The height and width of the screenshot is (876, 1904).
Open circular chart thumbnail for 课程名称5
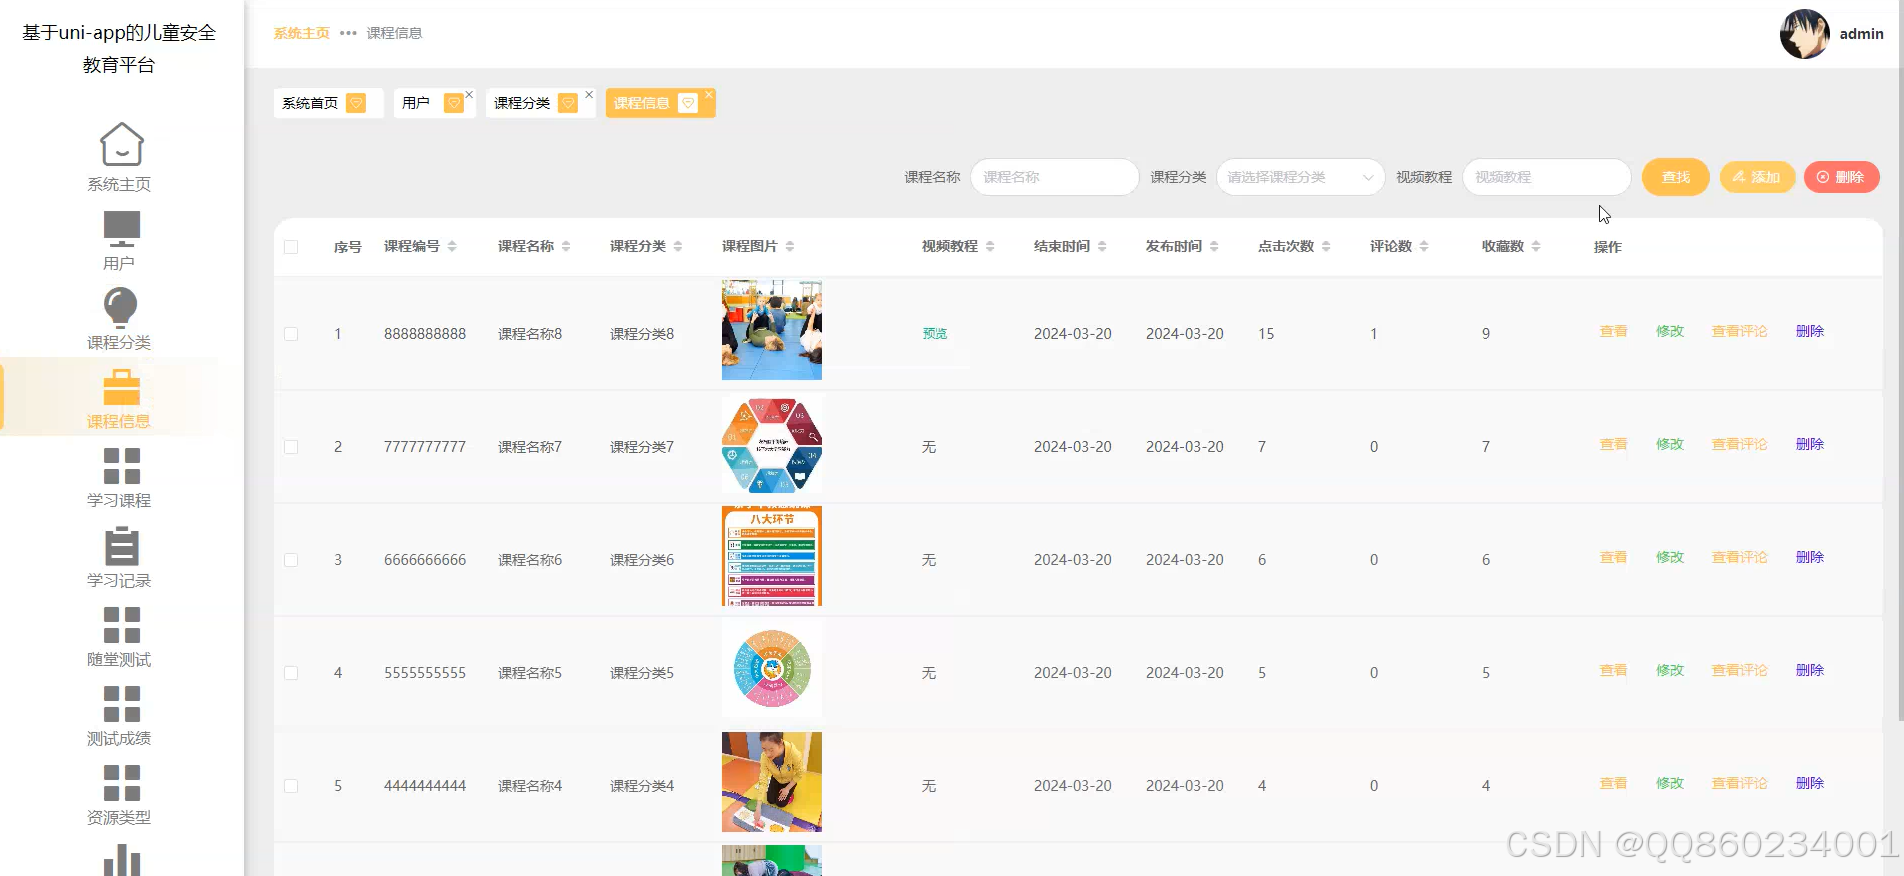pos(772,669)
